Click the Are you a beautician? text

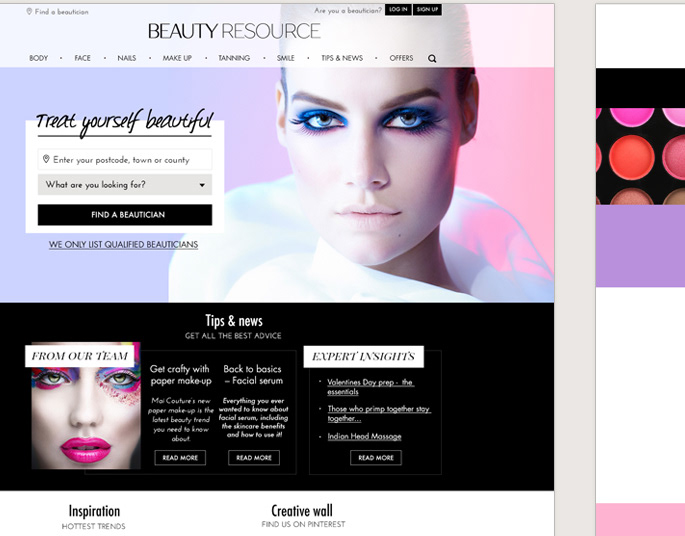[x=348, y=10]
